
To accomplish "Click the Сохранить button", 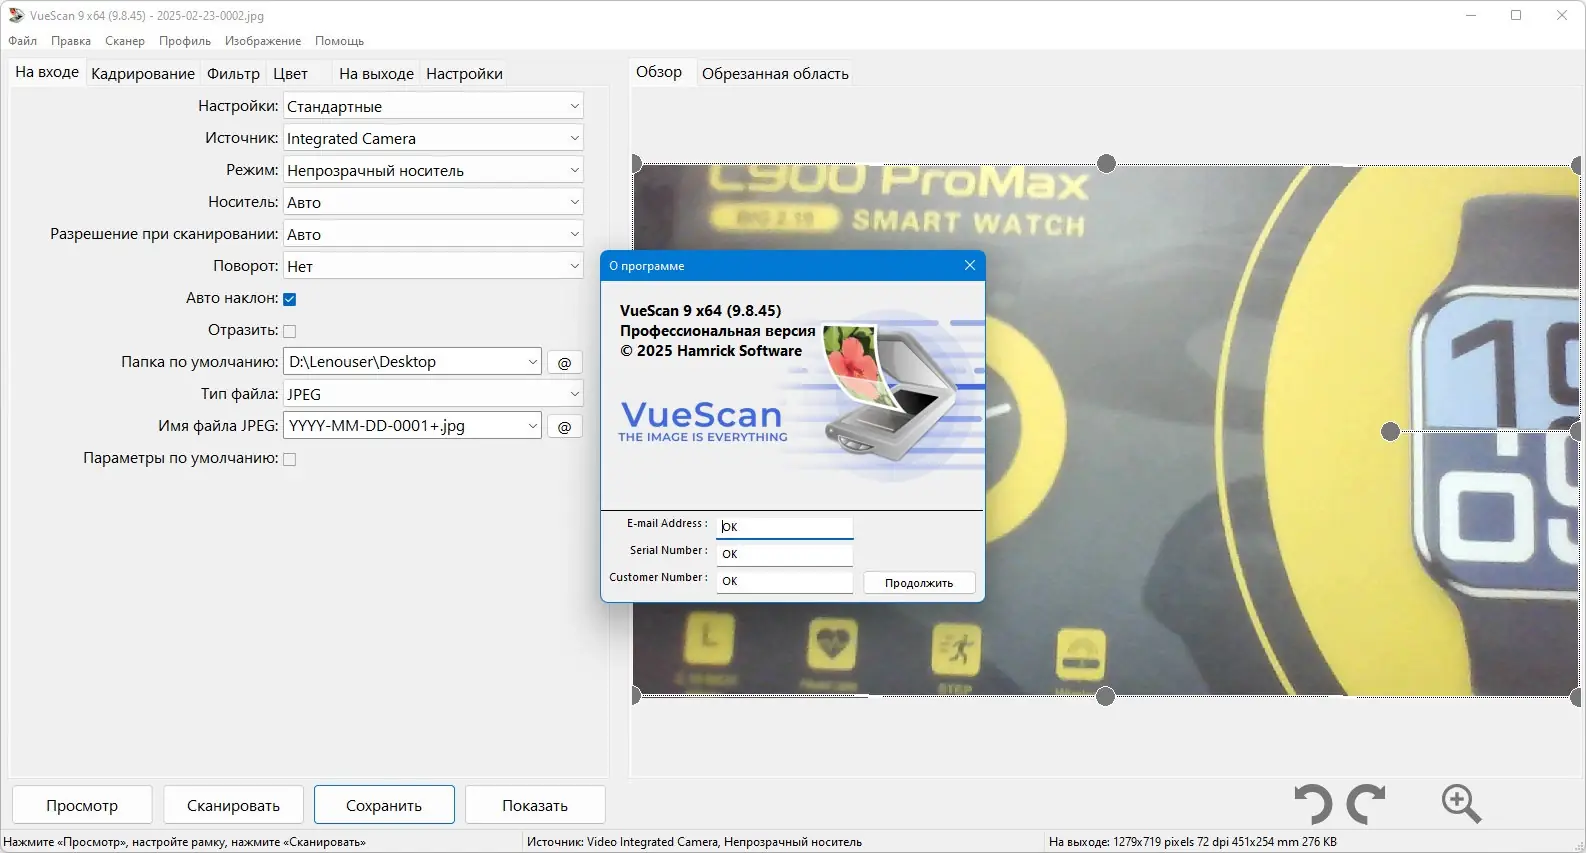I will [x=384, y=805].
